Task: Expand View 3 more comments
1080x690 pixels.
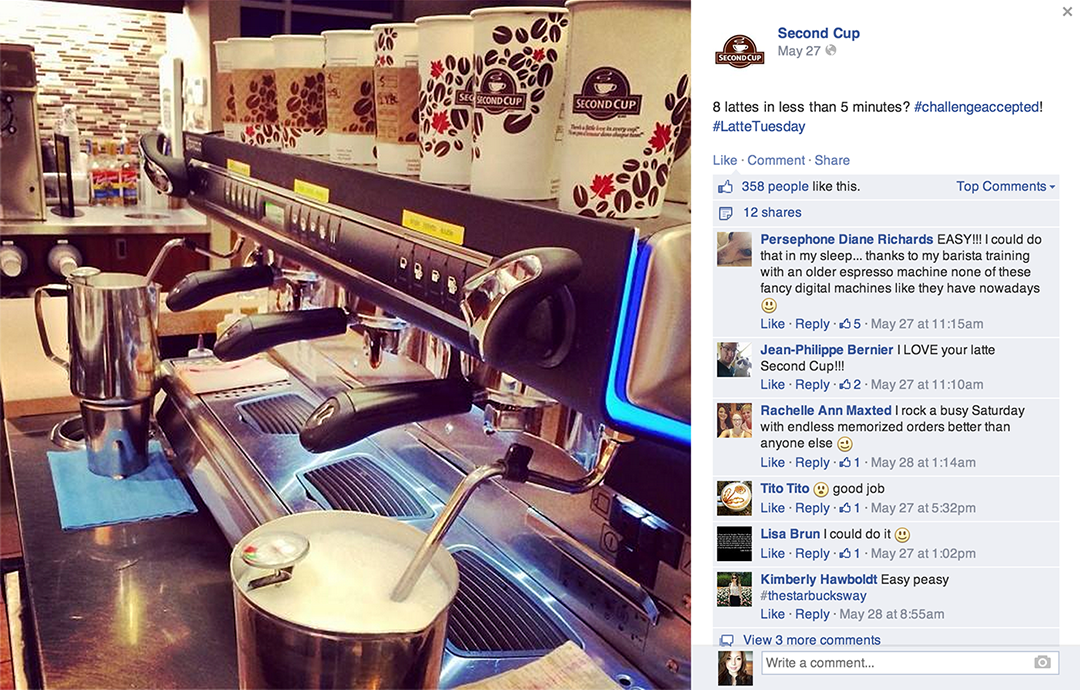Action: [x=811, y=640]
